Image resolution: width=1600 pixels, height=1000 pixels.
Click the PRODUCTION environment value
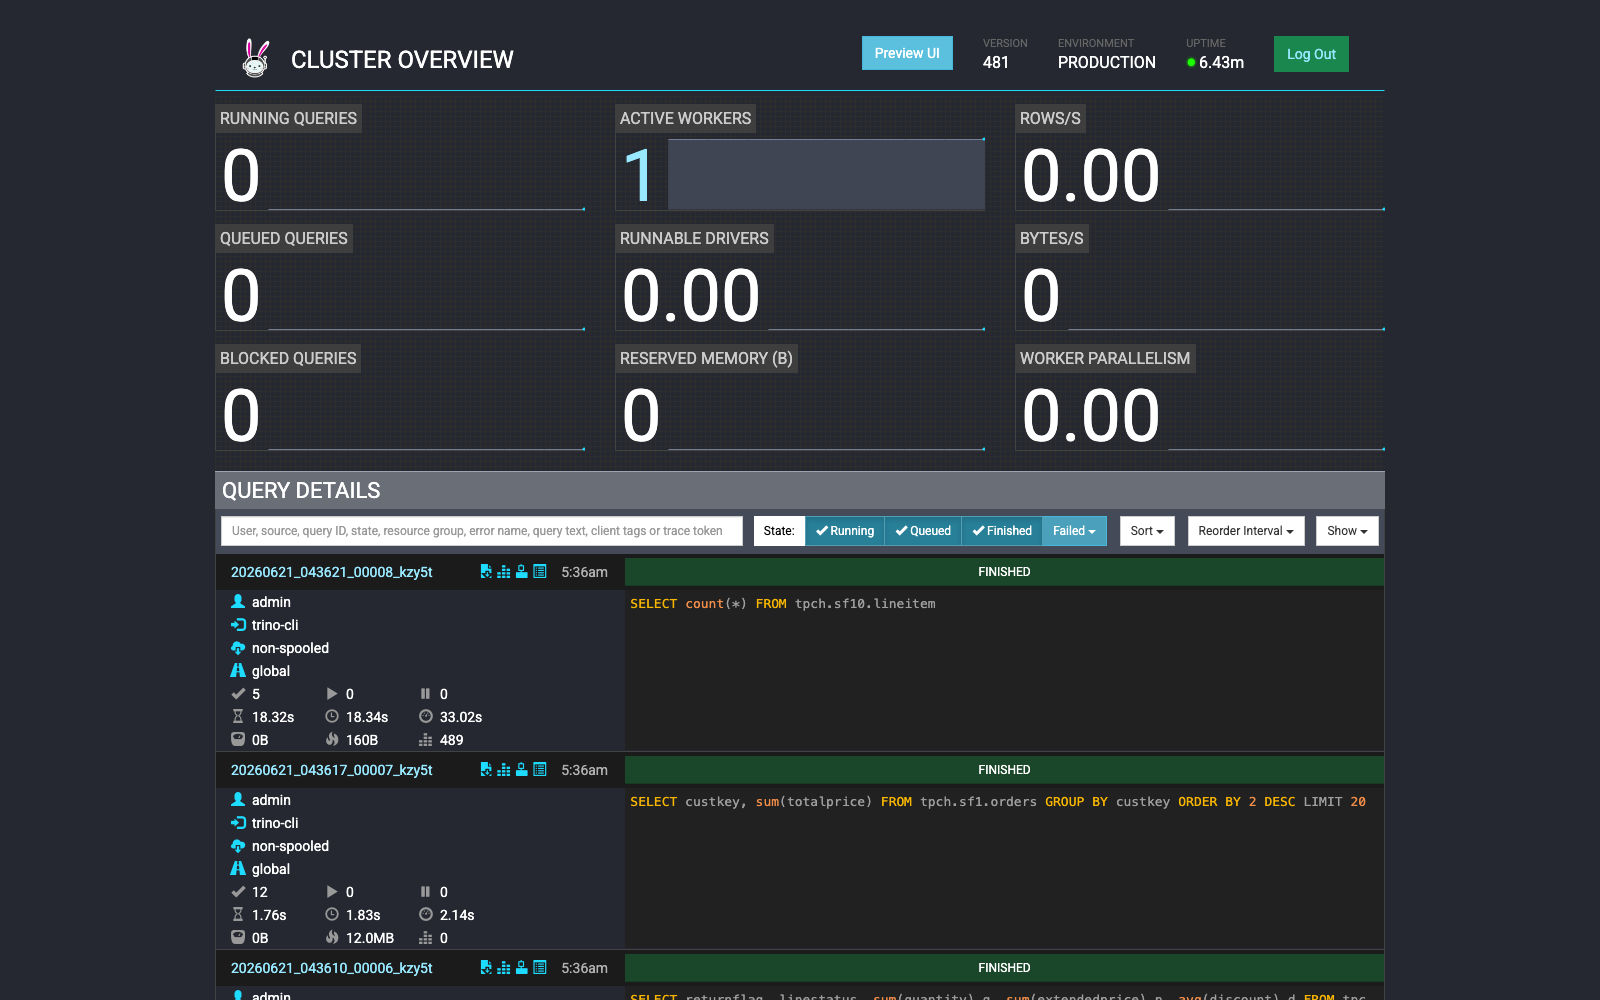pos(1107,62)
